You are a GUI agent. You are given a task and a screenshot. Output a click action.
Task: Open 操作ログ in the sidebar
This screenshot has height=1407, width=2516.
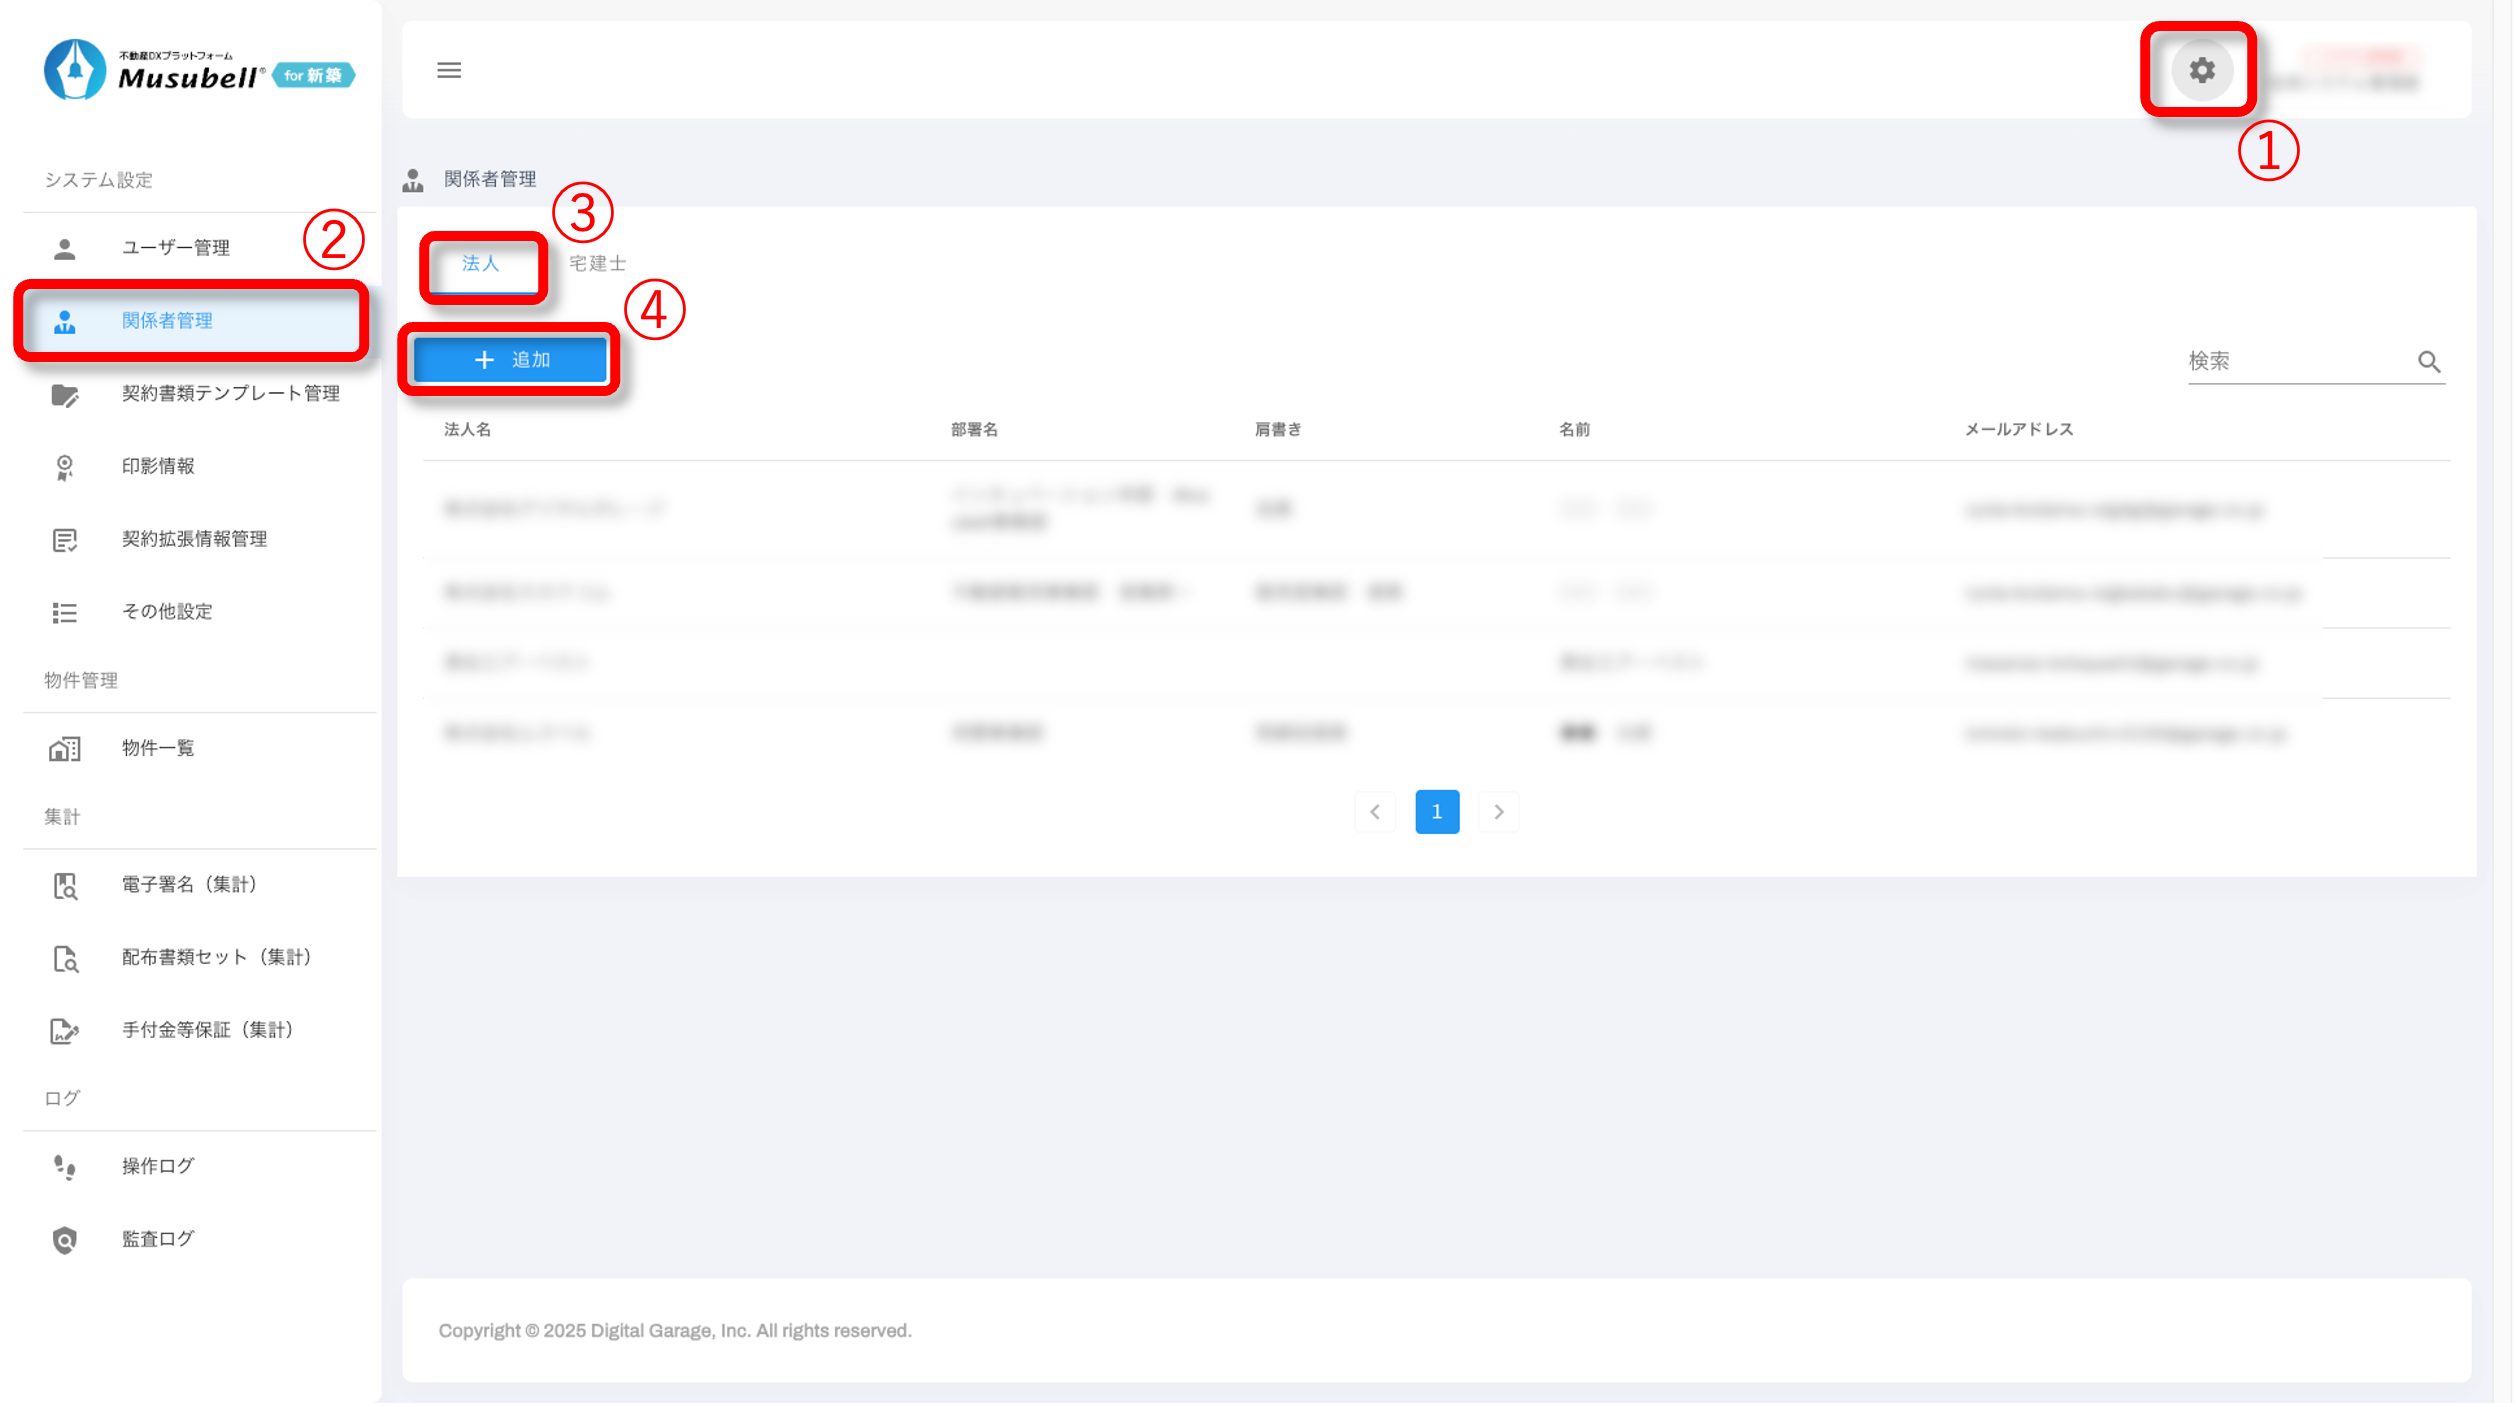coord(158,1167)
